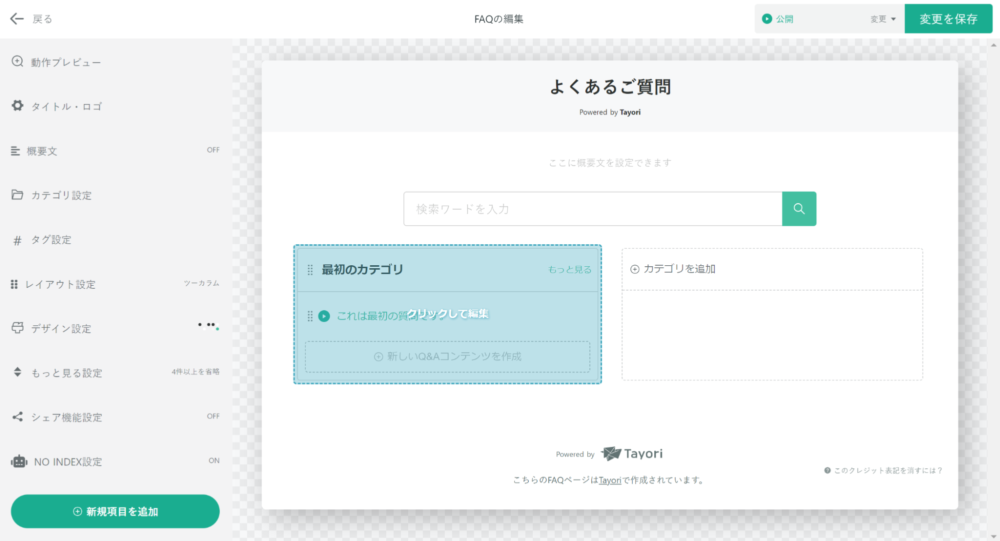Click もっと見る in first category
Viewport: 1000px width, 541px height.
click(x=569, y=270)
